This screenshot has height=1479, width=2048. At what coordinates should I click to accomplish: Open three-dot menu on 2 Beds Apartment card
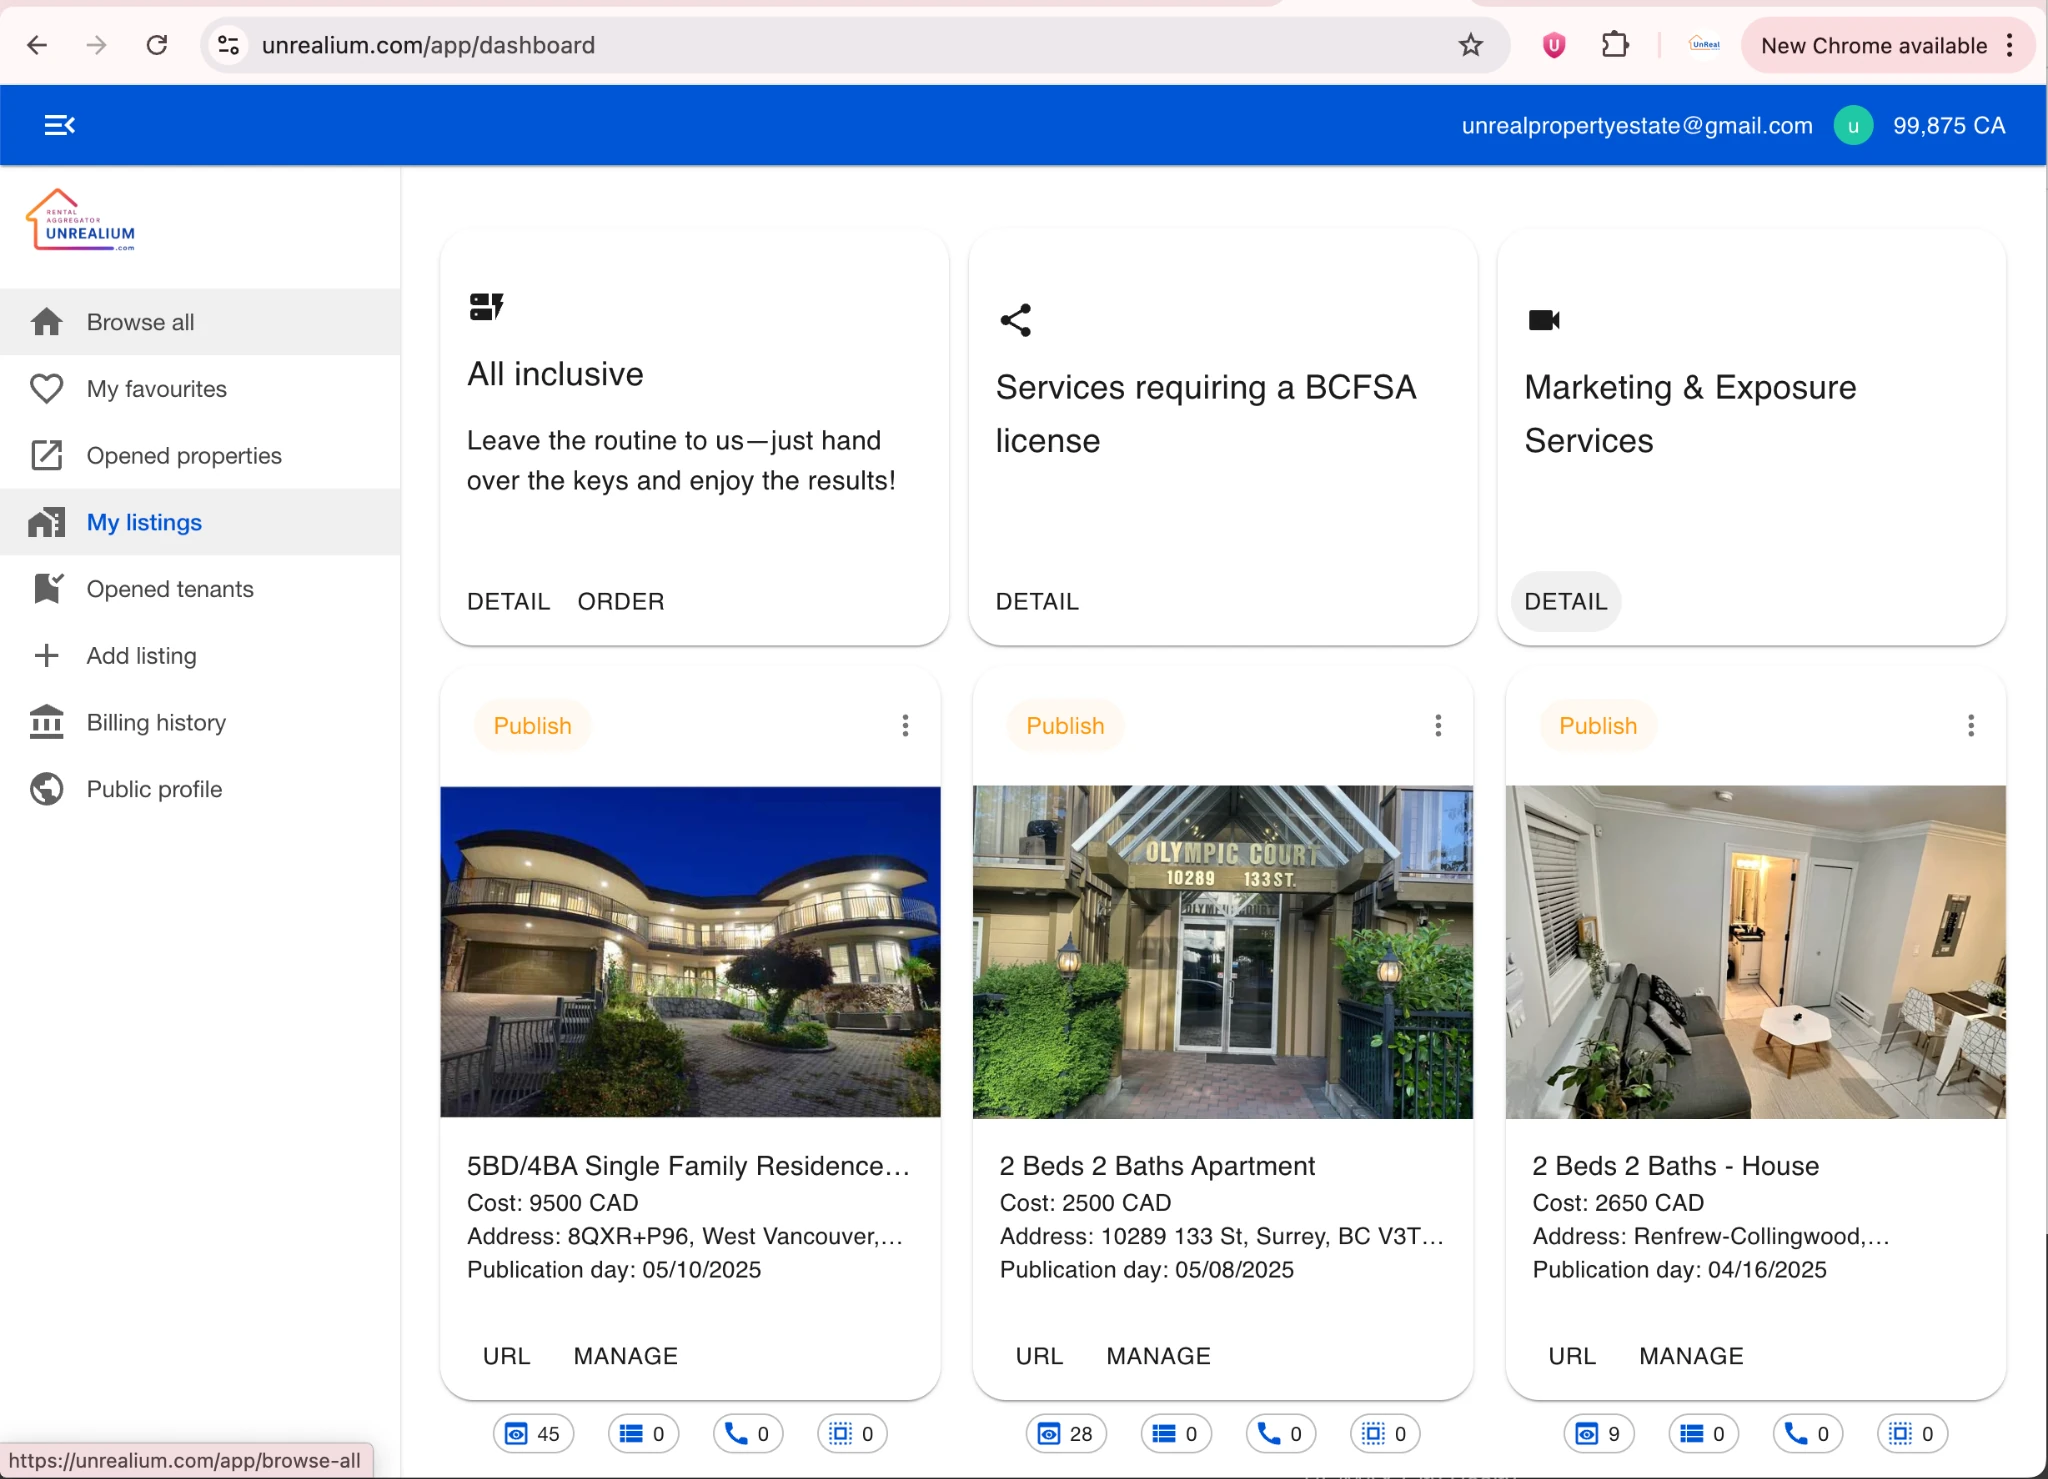tap(1438, 726)
